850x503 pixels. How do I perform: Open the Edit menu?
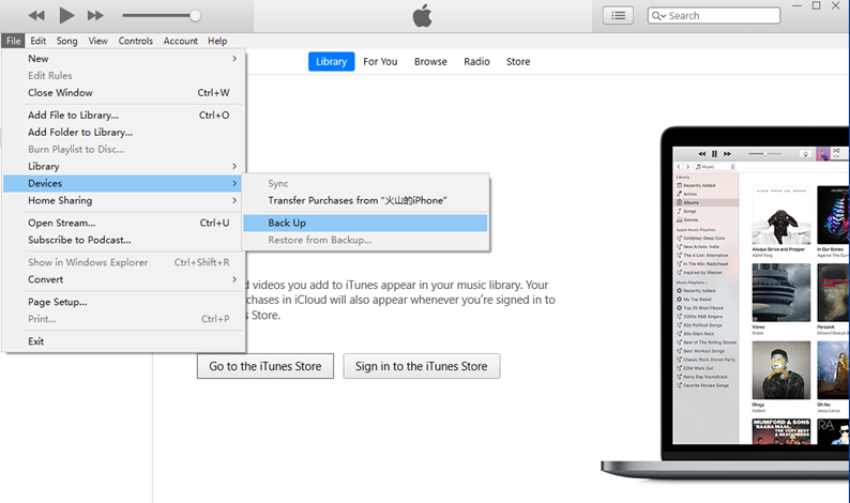[x=38, y=41]
